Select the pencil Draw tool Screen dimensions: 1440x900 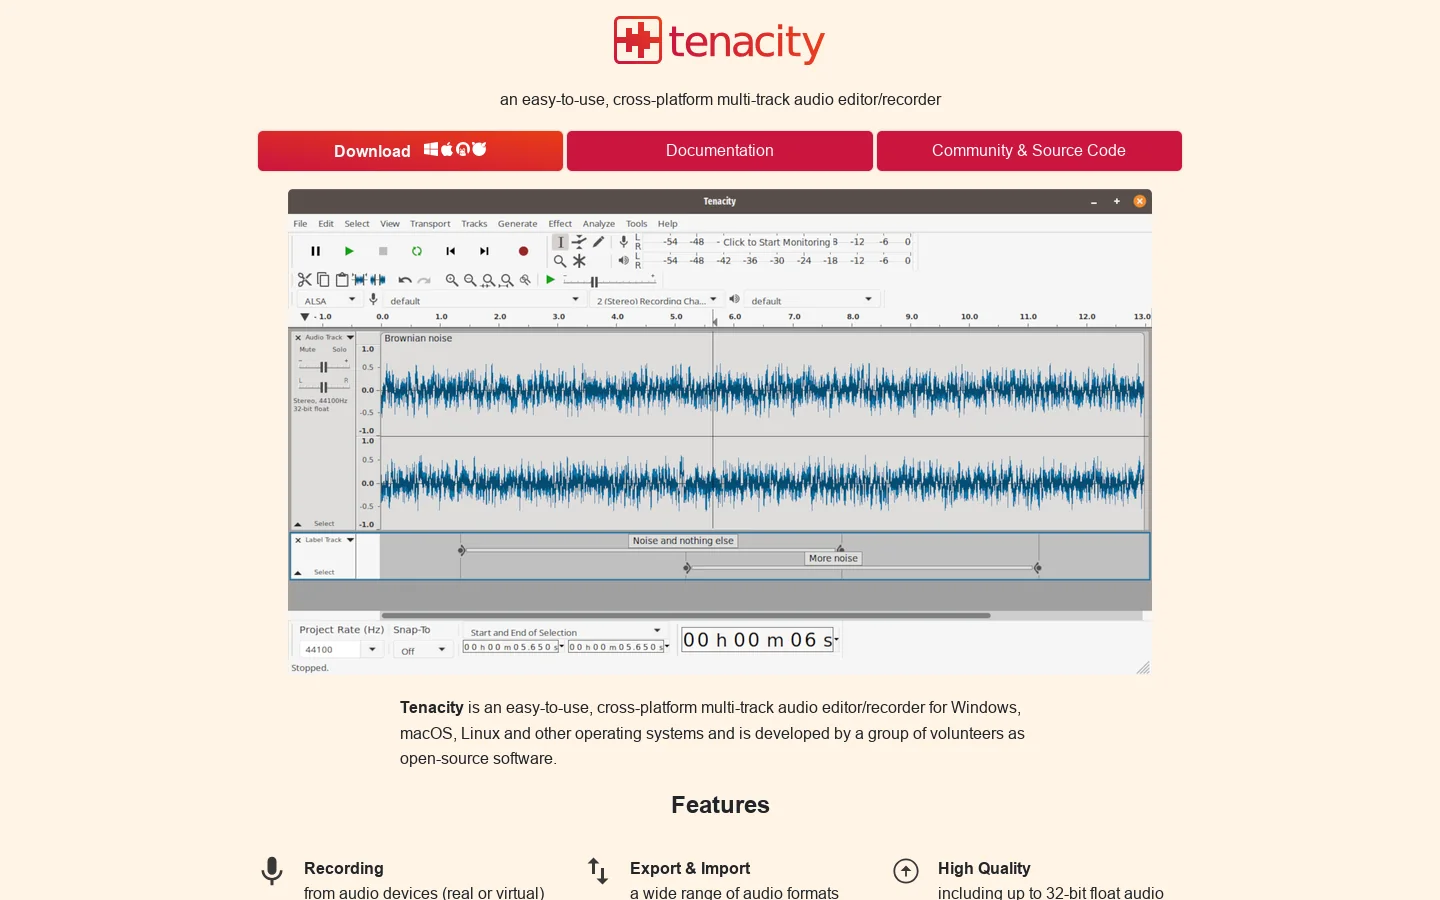pos(598,242)
